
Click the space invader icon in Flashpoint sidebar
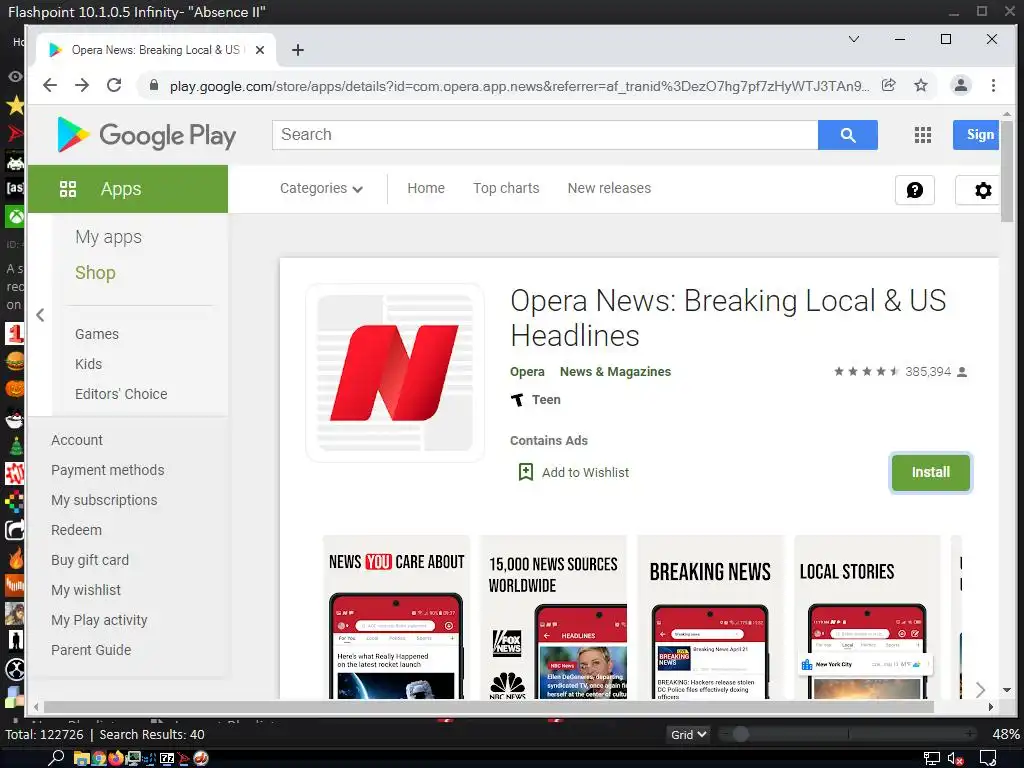click(15, 160)
